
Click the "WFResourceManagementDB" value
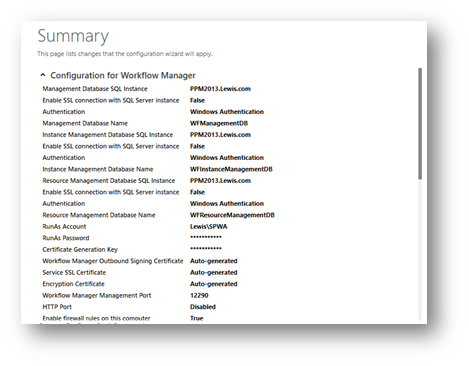pyautogui.click(x=232, y=215)
